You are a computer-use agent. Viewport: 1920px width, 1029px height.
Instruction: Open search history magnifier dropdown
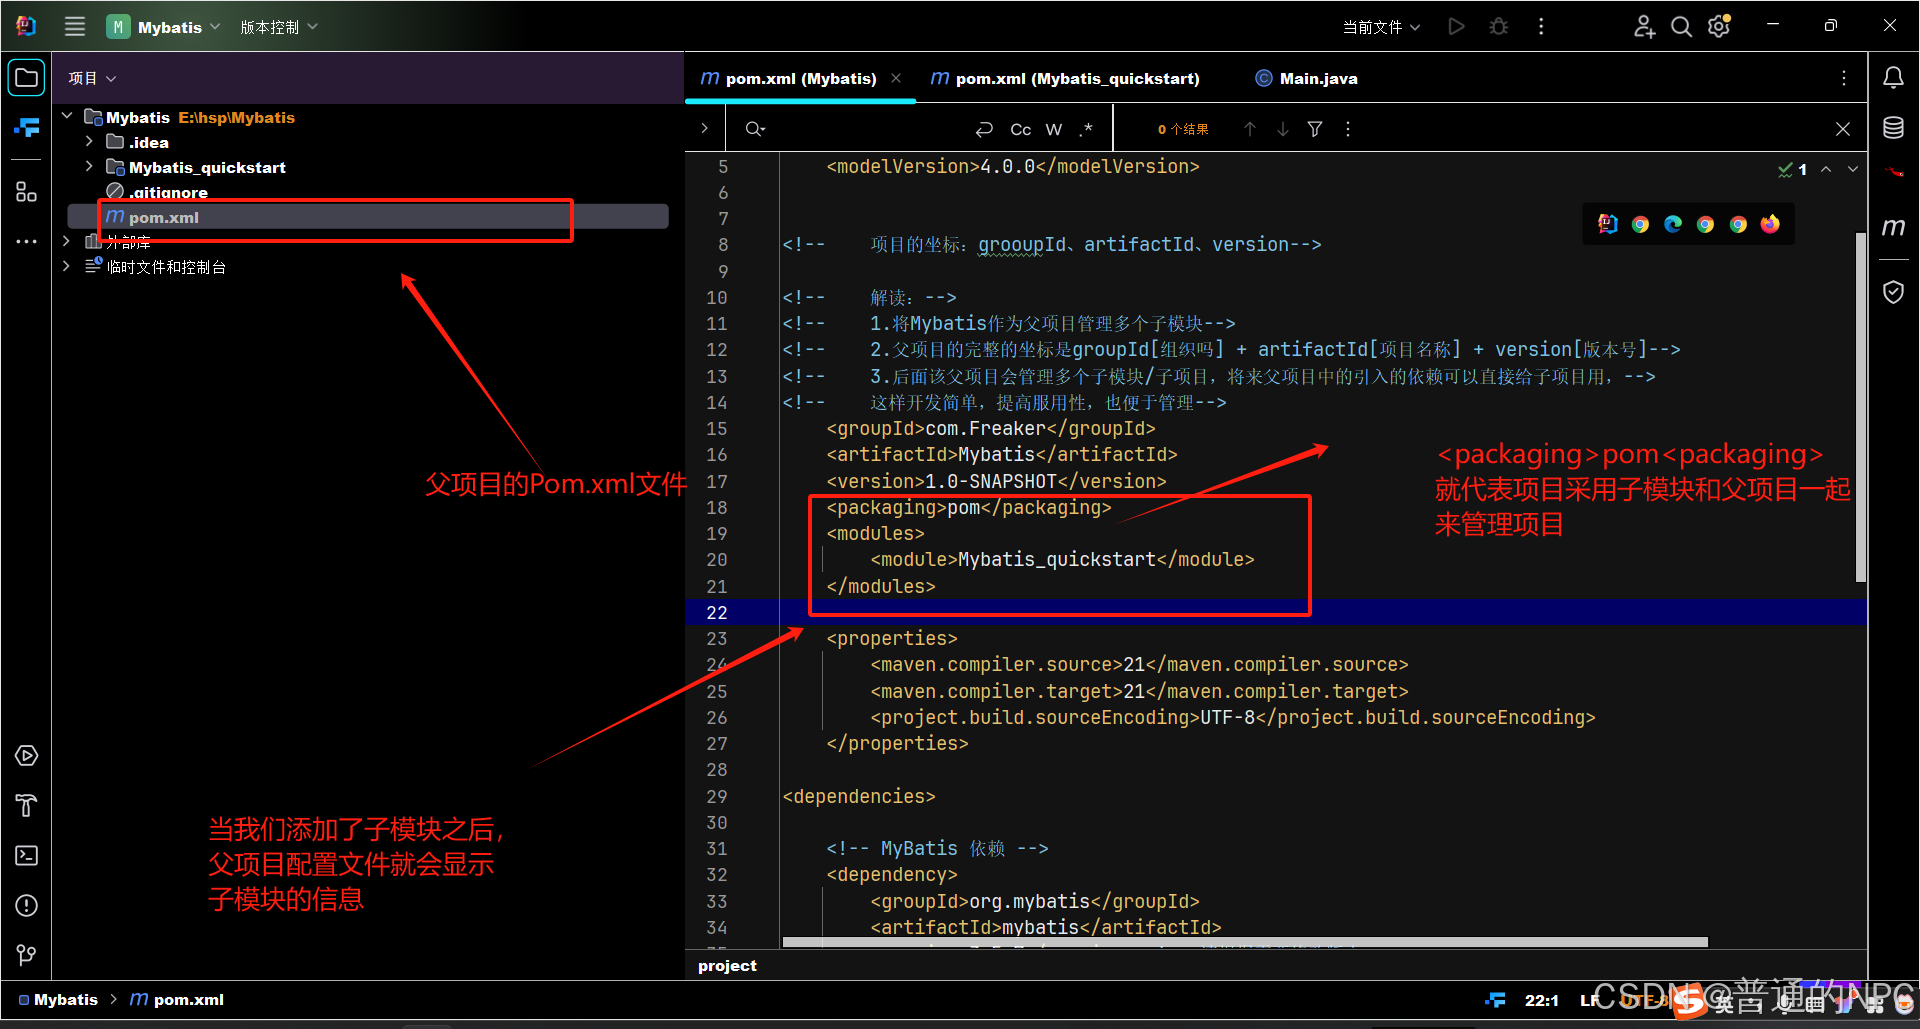(x=755, y=129)
